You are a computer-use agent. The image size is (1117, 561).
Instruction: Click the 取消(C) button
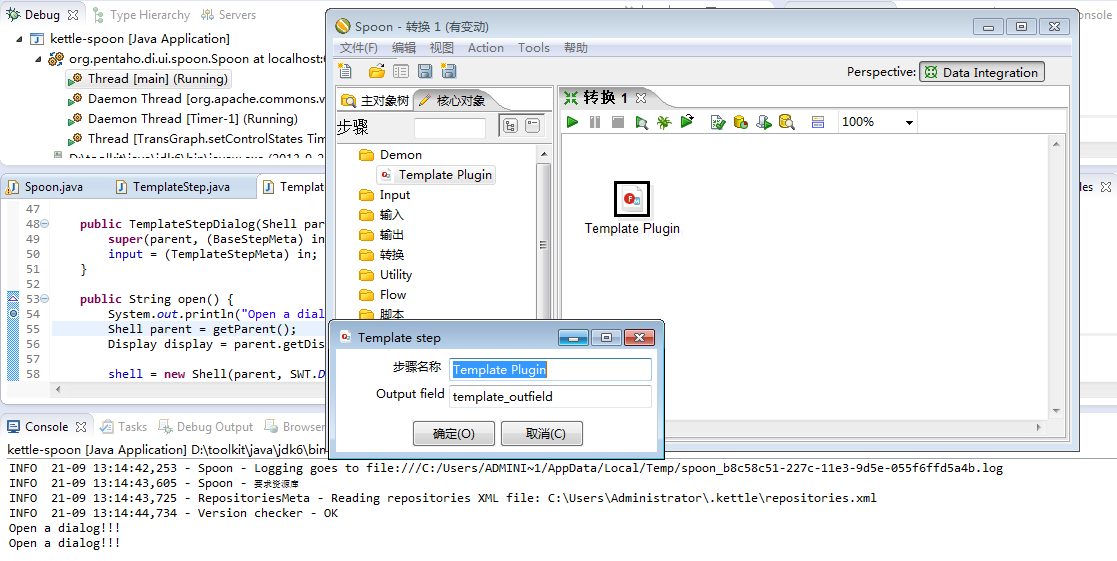click(x=542, y=433)
